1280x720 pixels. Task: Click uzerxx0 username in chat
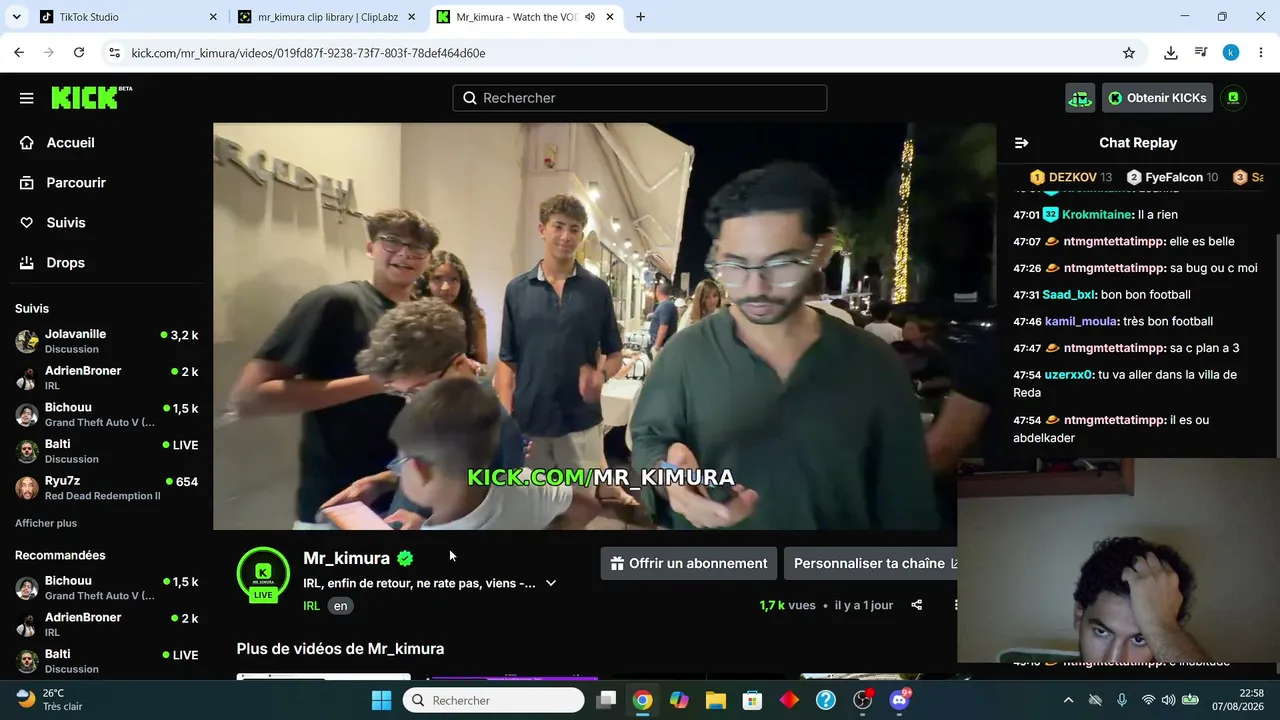1070,375
